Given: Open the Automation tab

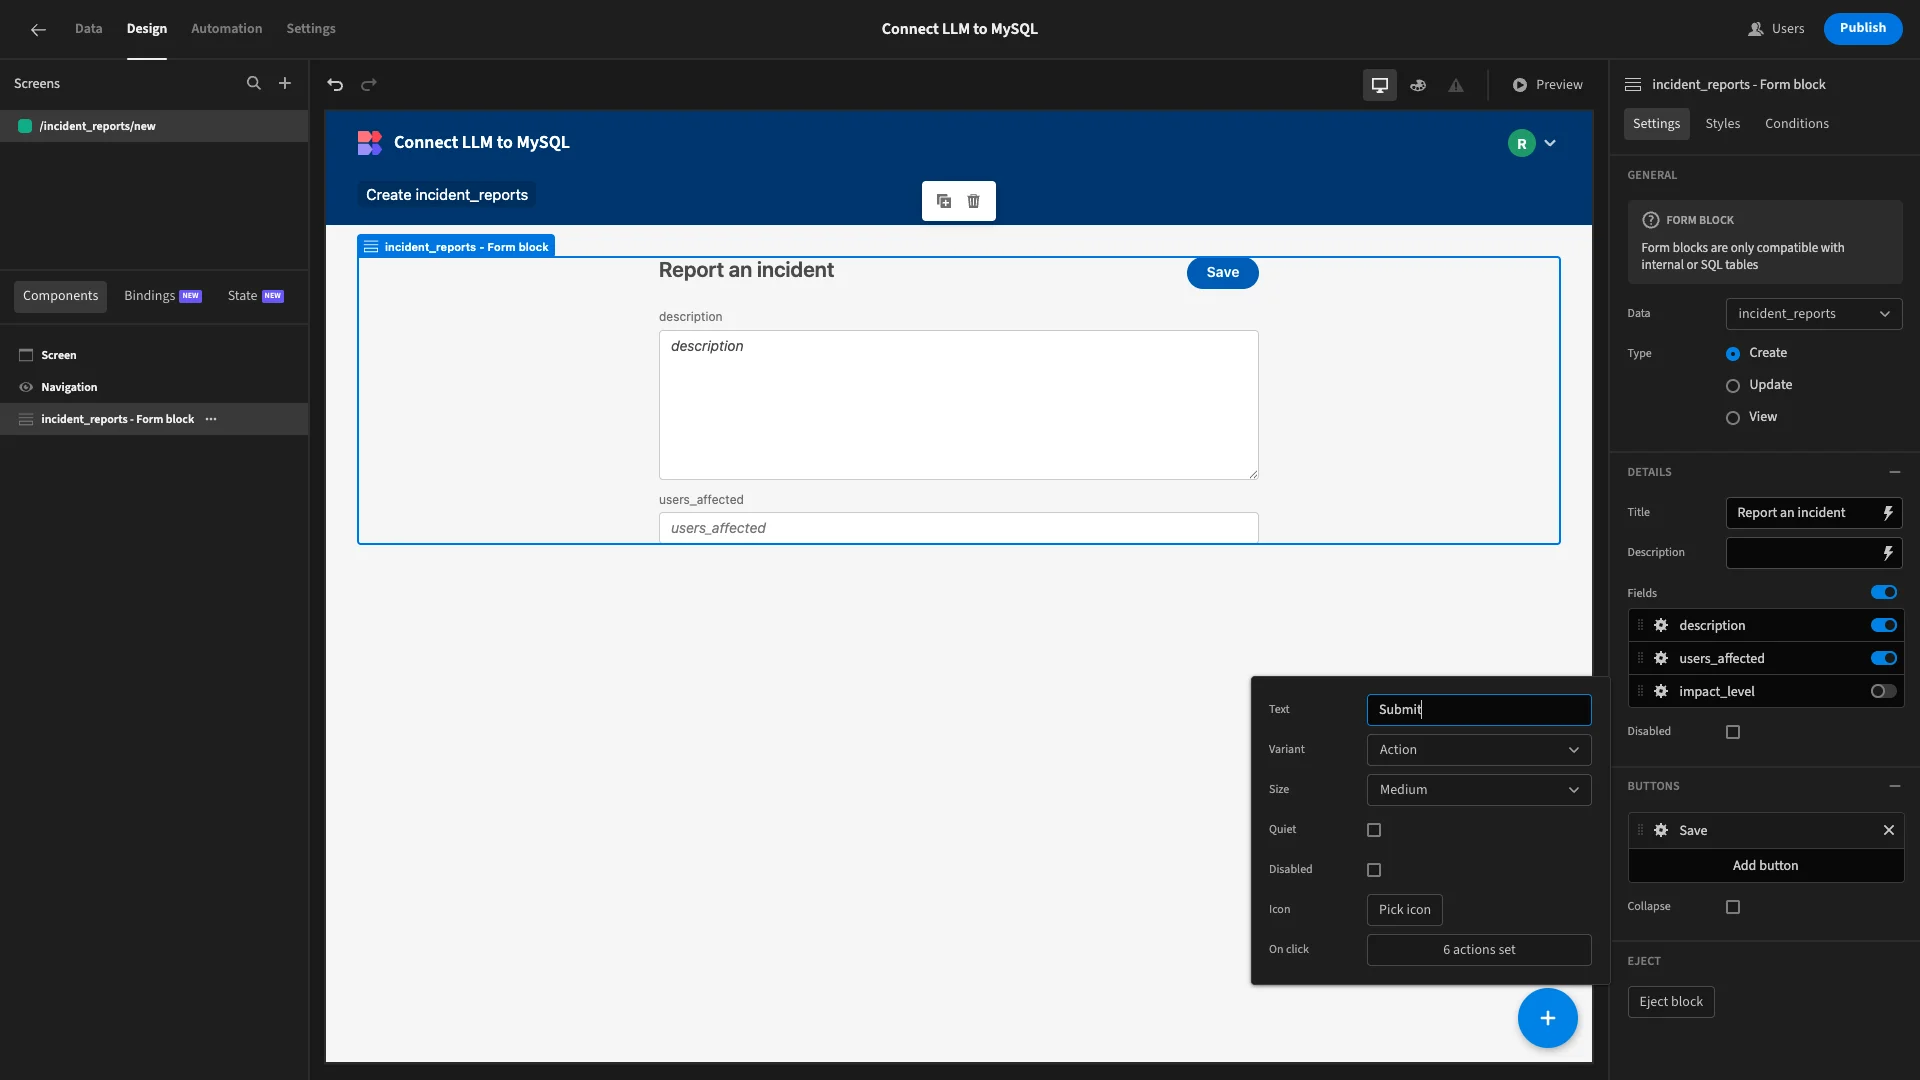Looking at the screenshot, I should tap(227, 29).
